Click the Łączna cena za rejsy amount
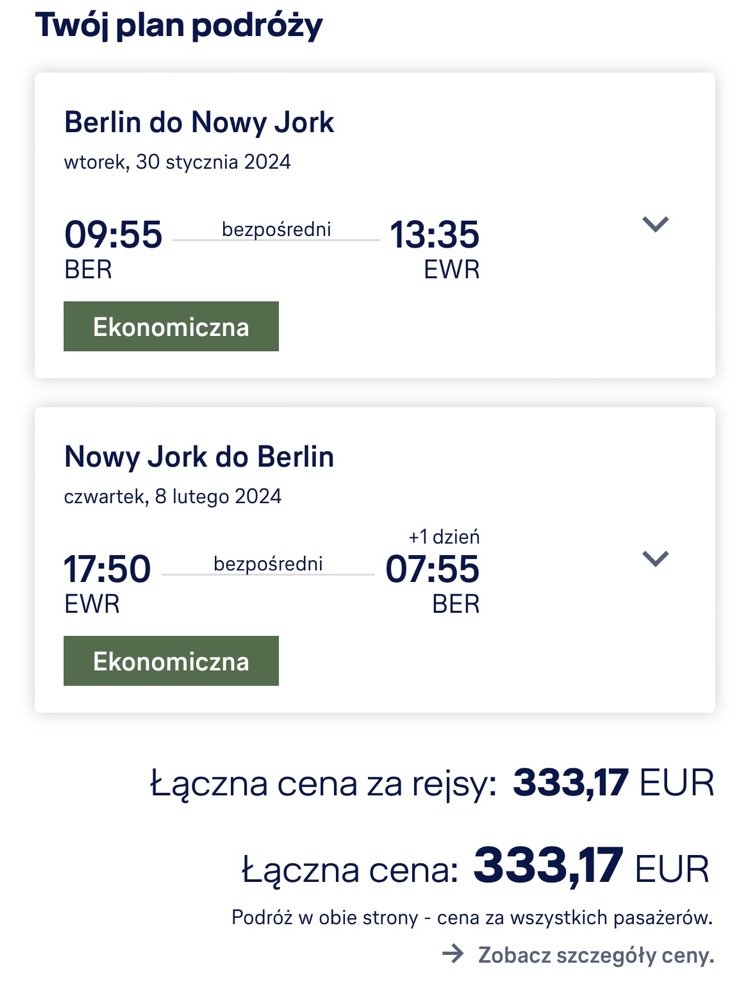750x1000 pixels. [x=613, y=783]
